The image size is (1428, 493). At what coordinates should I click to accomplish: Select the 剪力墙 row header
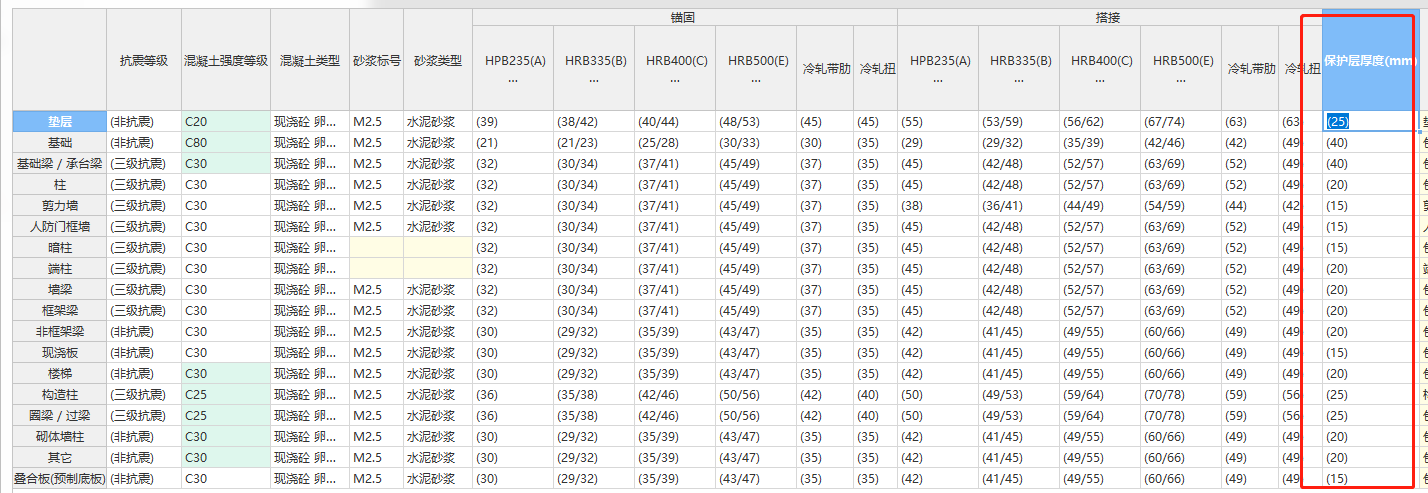(59, 205)
